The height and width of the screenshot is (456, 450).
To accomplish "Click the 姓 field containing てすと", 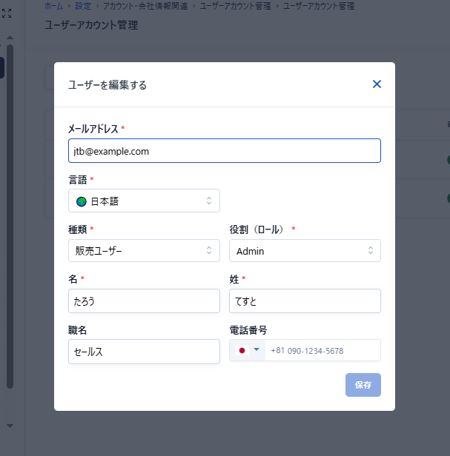I will click(305, 301).
